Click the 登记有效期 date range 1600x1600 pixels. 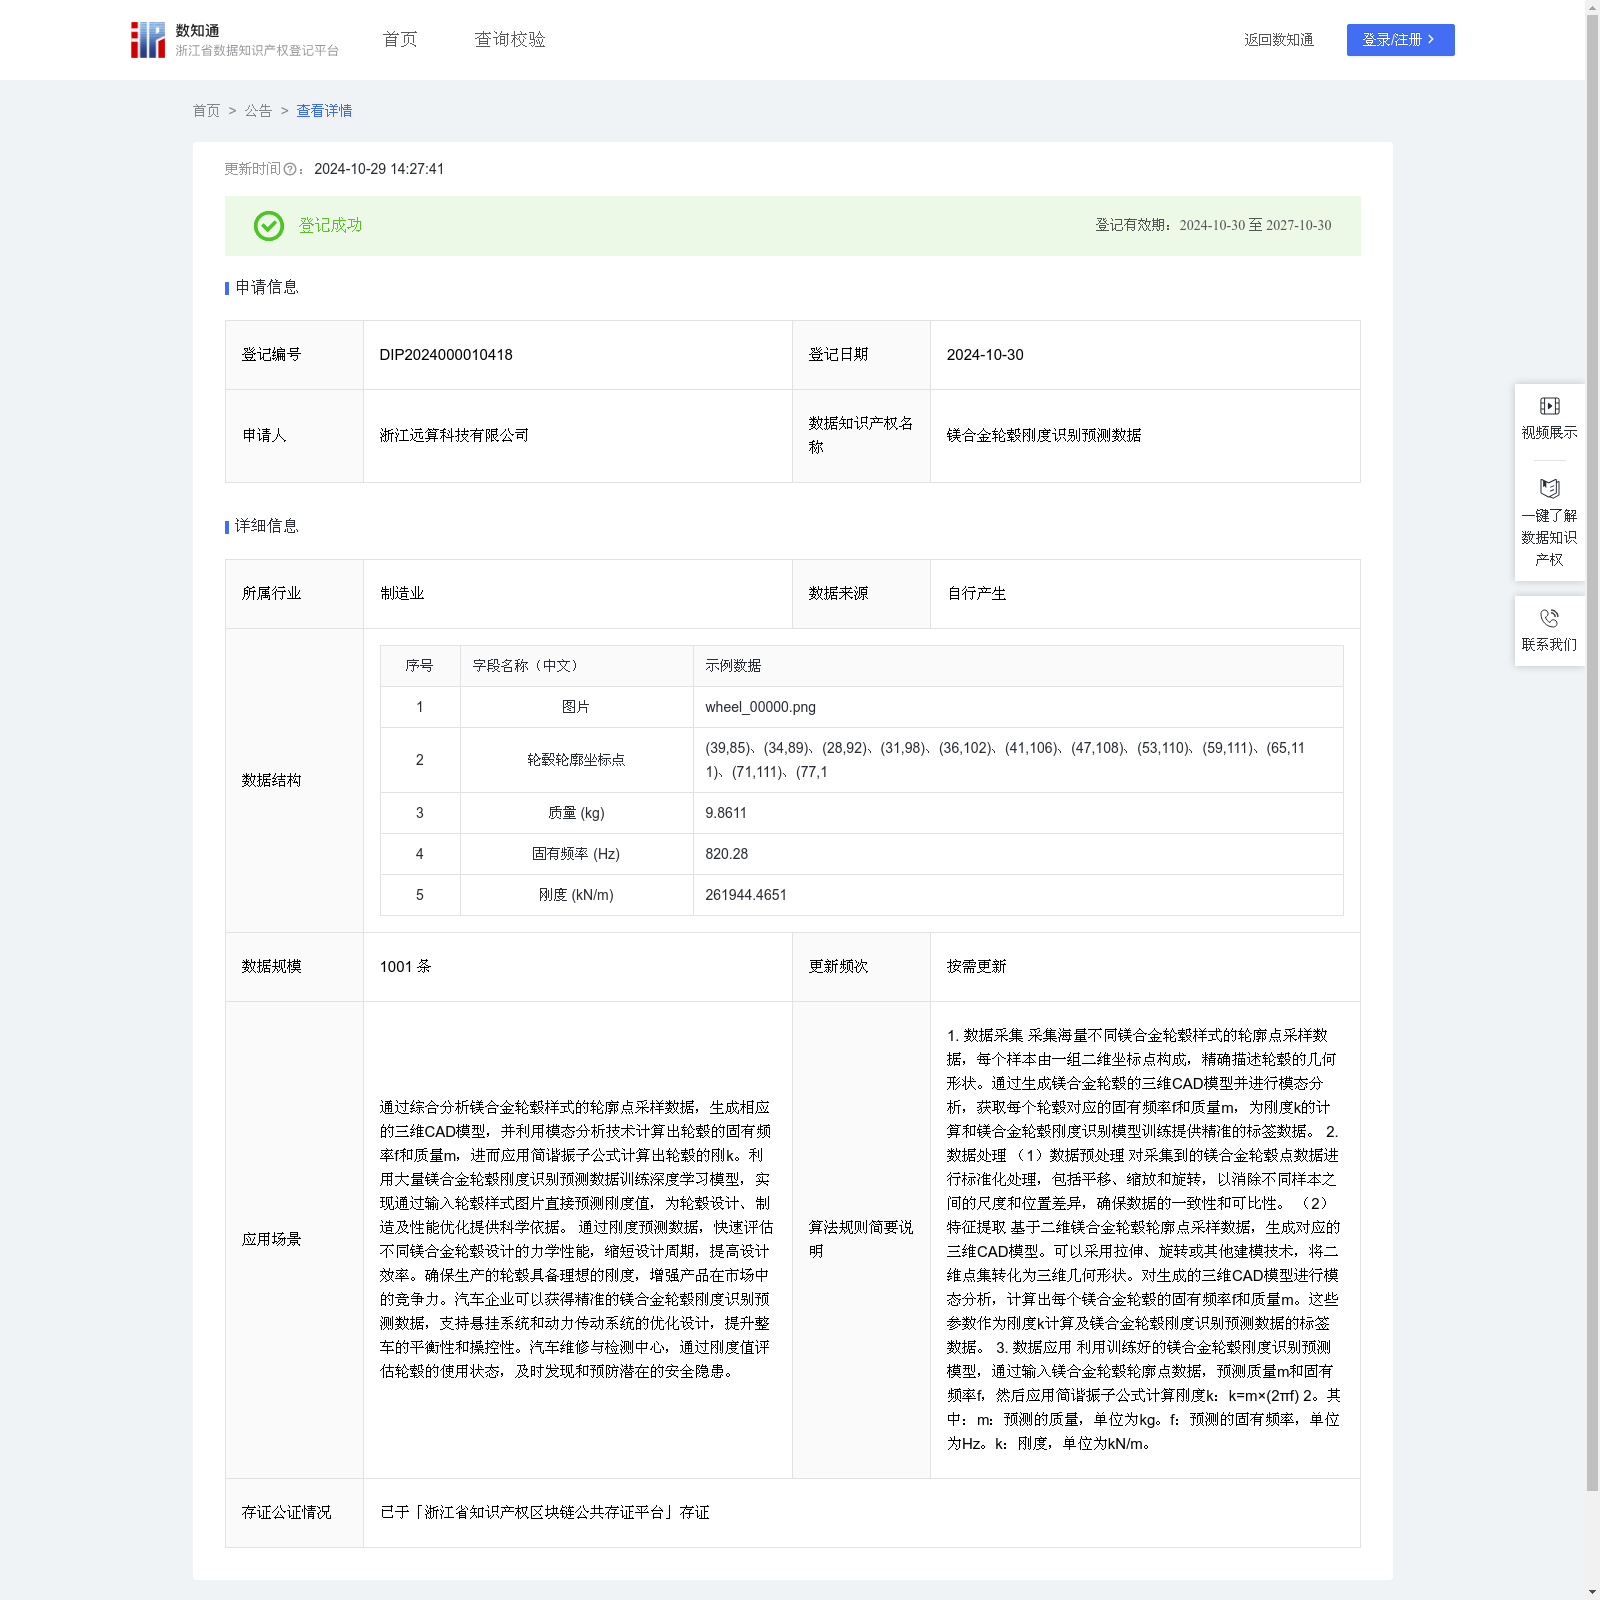(1255, 226)
